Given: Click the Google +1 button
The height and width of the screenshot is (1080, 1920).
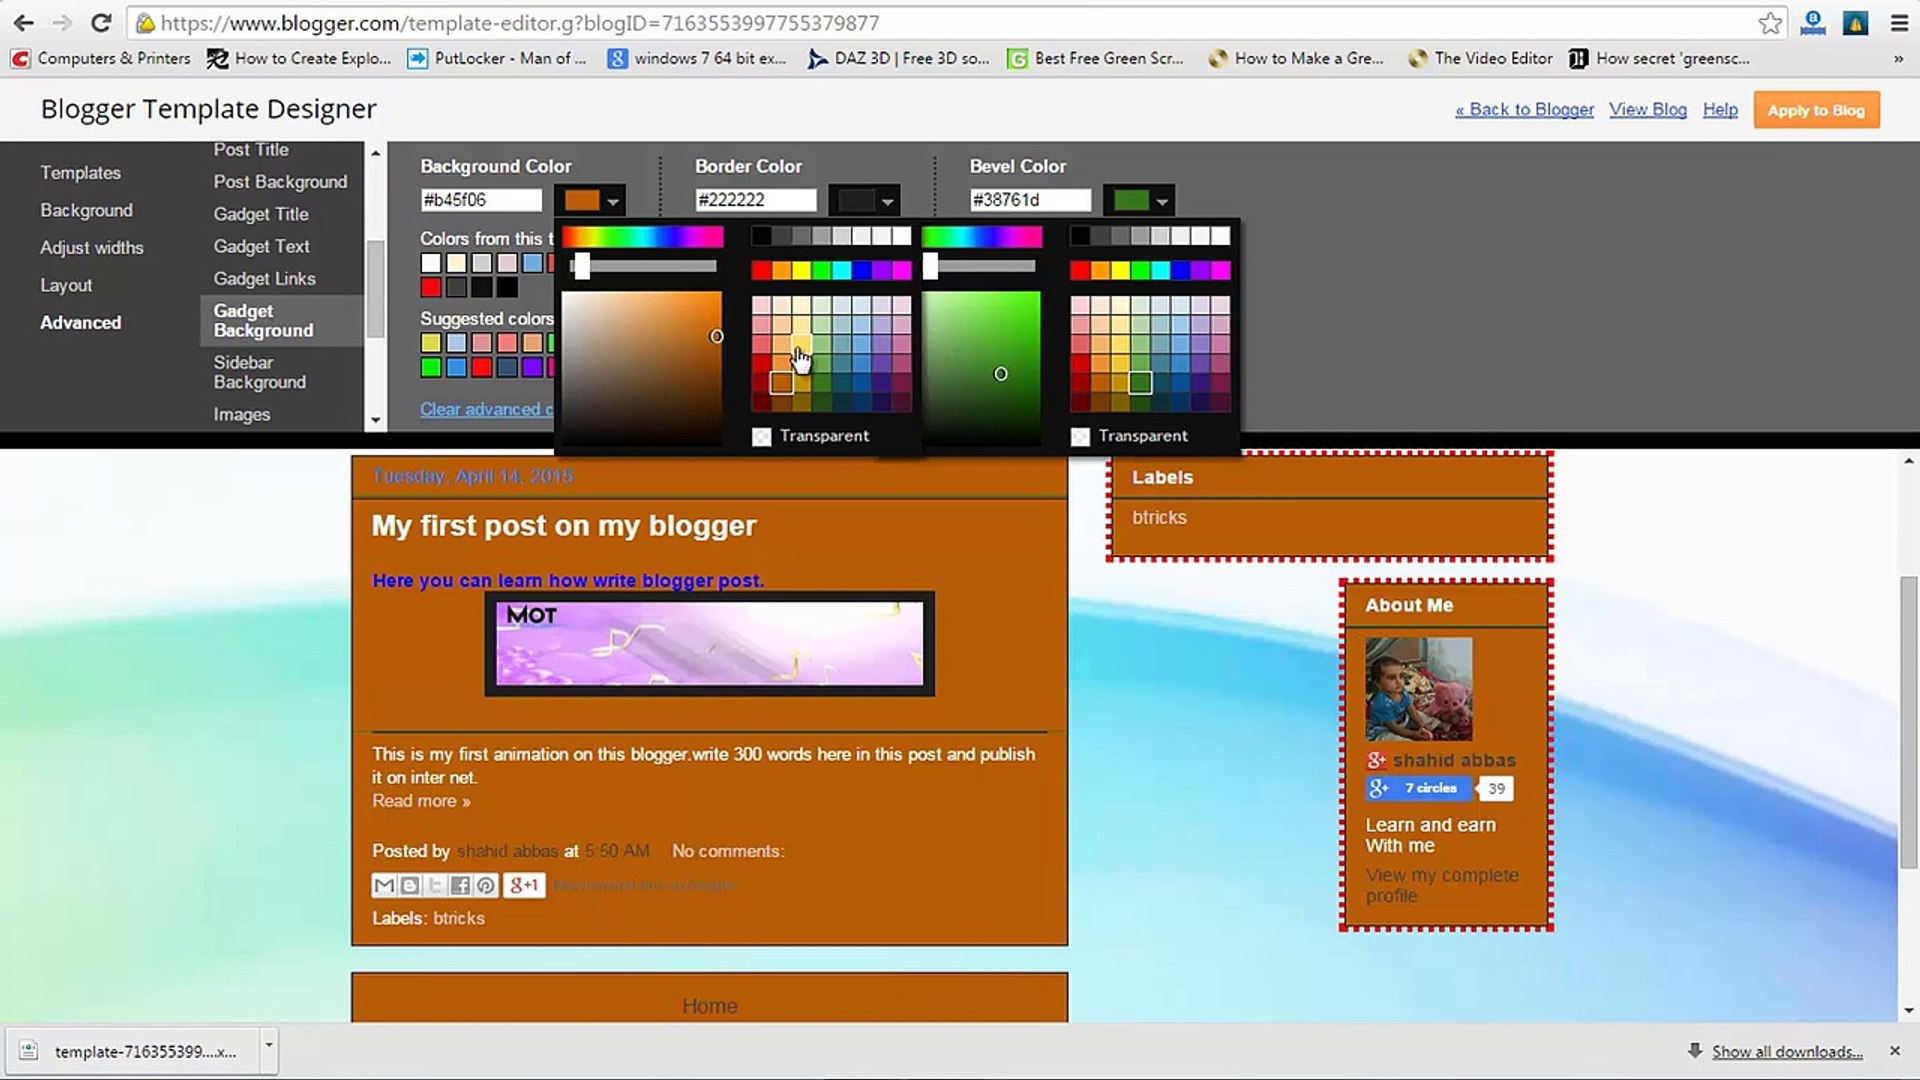Looking at the screenshot, I should tap(524, 885).
